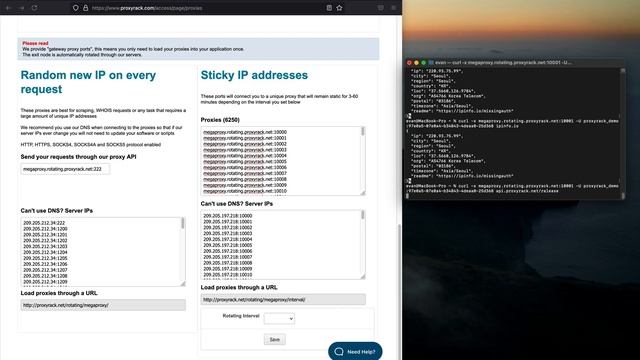Toggle reader view icon in address bar
The height and width of the screenshot is (360, 640).
[329, 8]
